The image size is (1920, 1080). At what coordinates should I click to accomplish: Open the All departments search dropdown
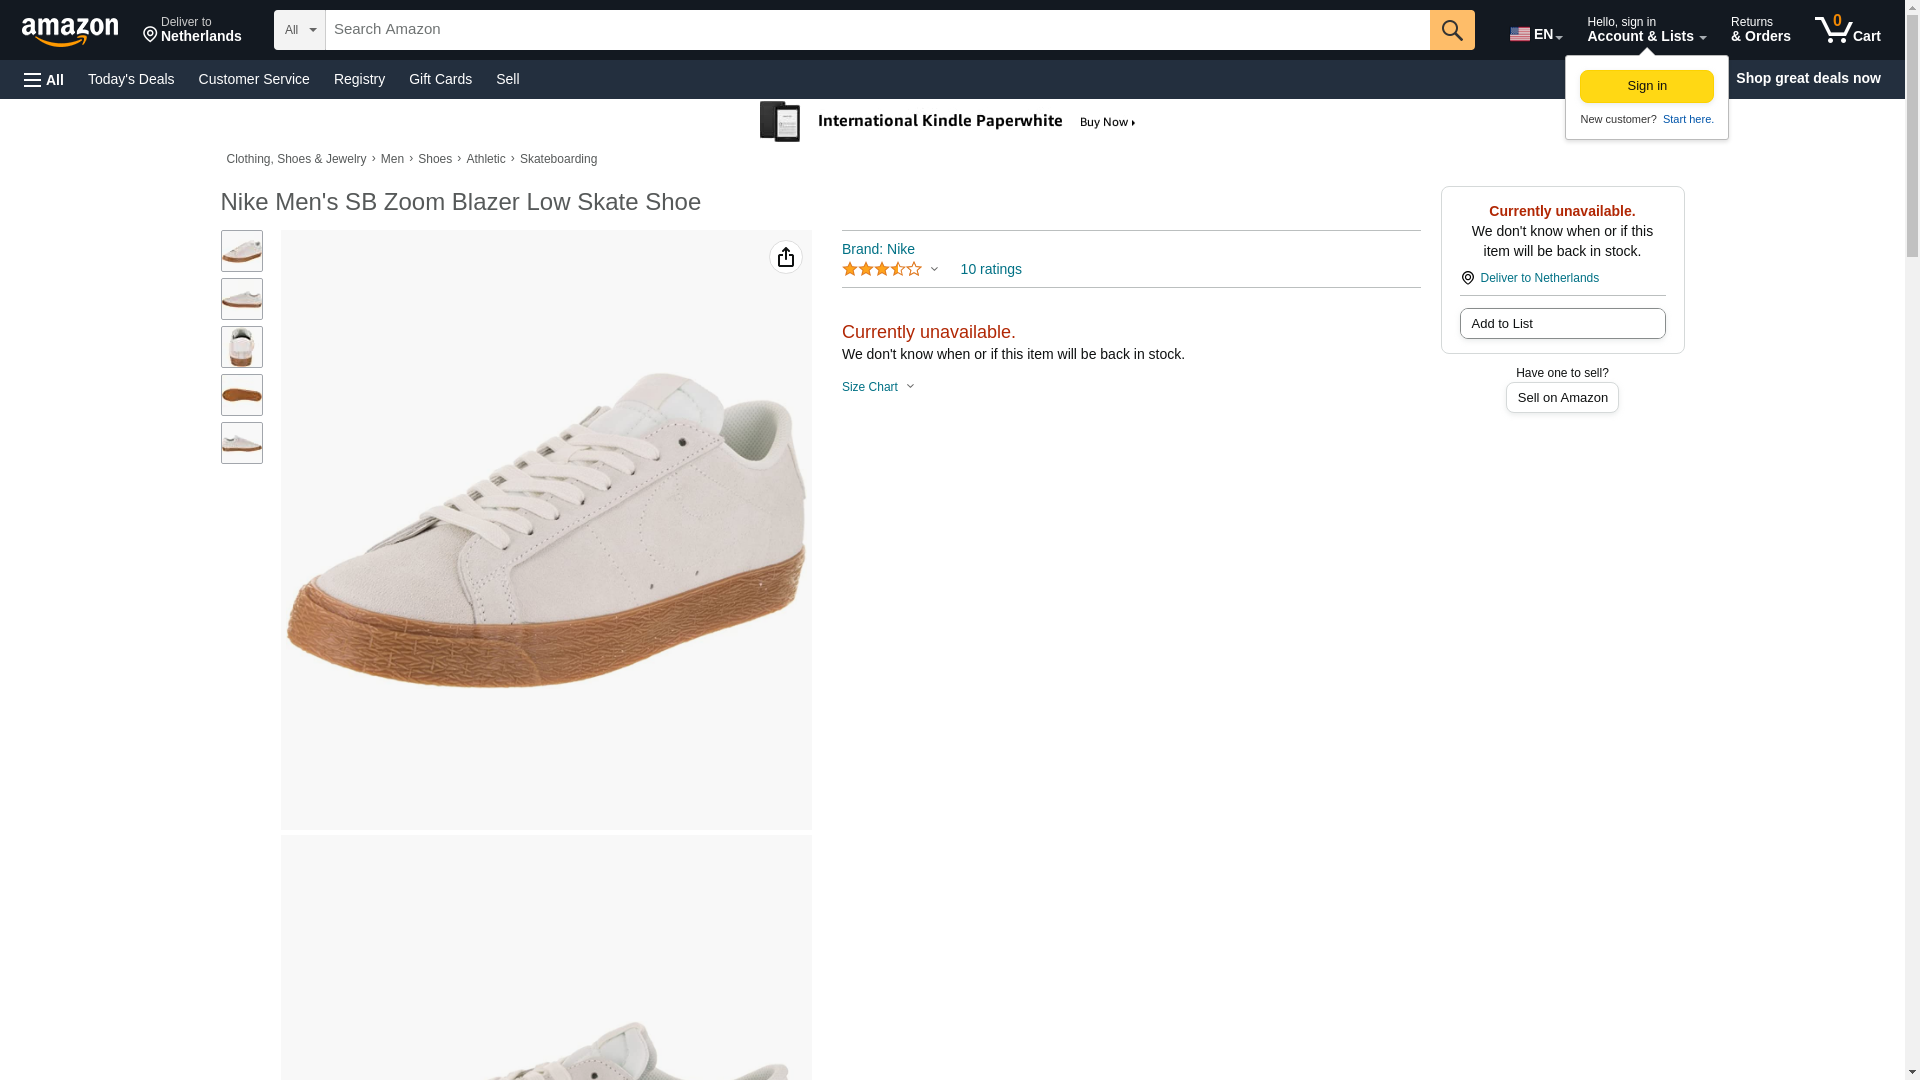(299, 30)
